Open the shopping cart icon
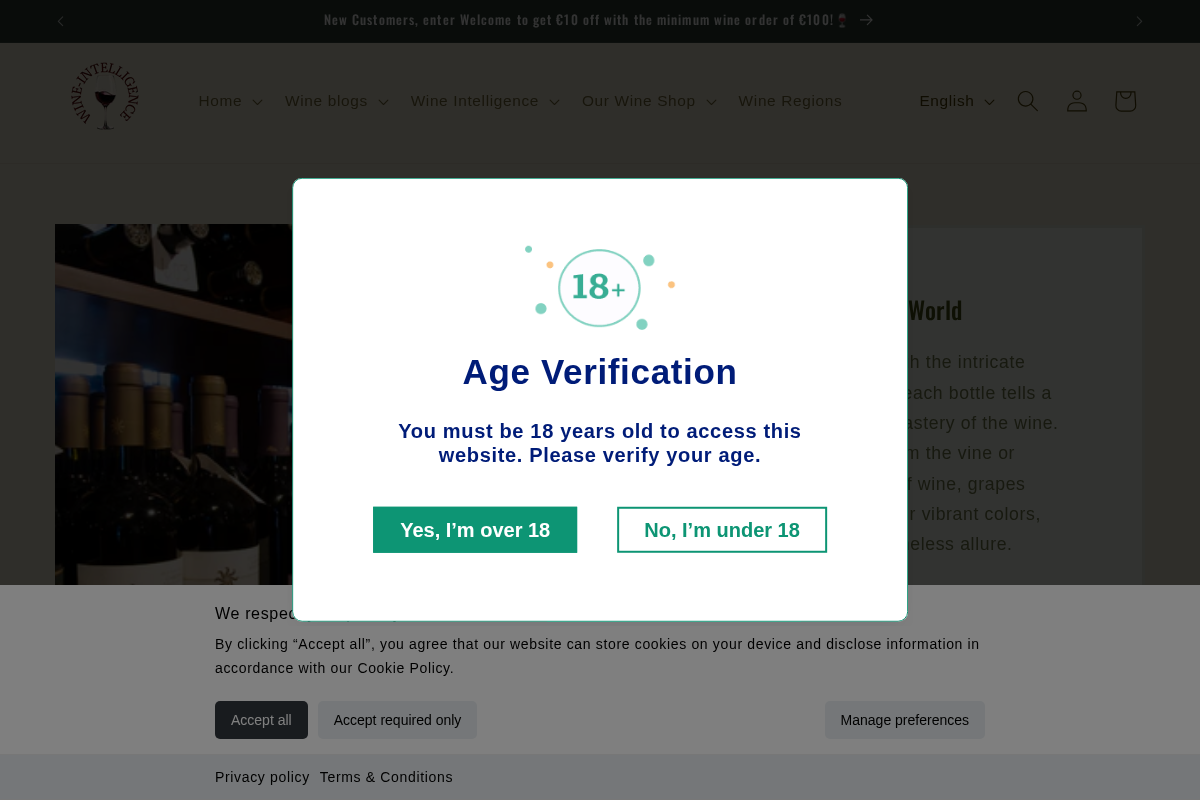This screenshot has width=1200, height=800. click(1125, 101)
